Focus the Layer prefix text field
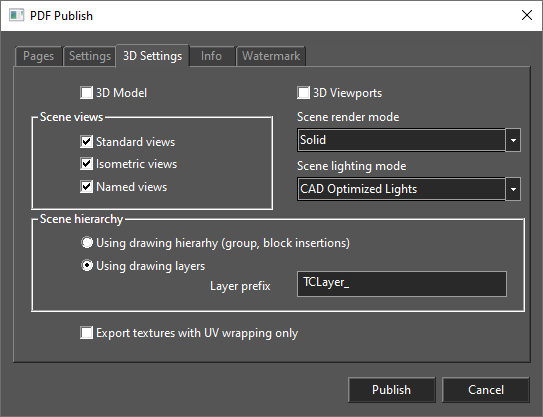Viewport: 543px width, 417px height. [402, 284]
